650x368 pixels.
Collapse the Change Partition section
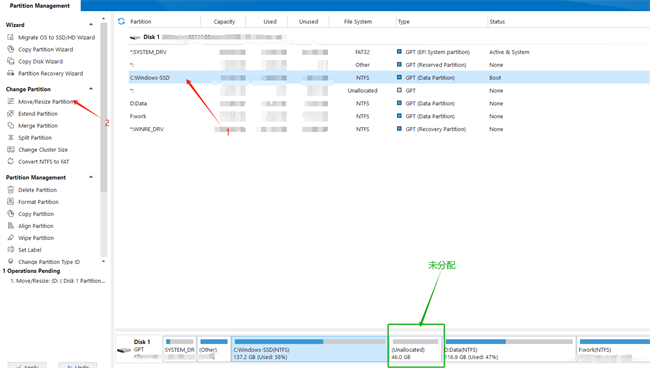point(91,89)
